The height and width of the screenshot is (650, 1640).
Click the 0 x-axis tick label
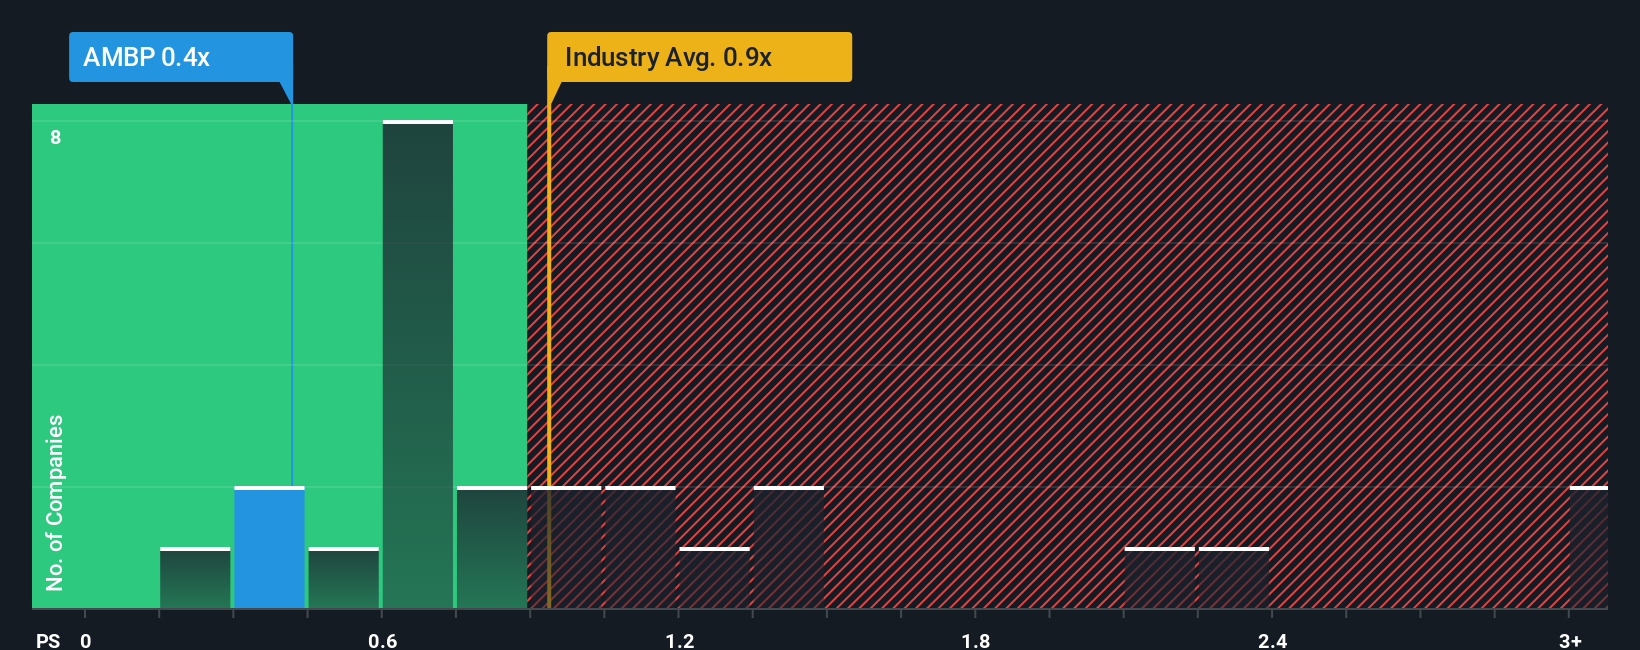pyautogui.click(x=86, y=640)
